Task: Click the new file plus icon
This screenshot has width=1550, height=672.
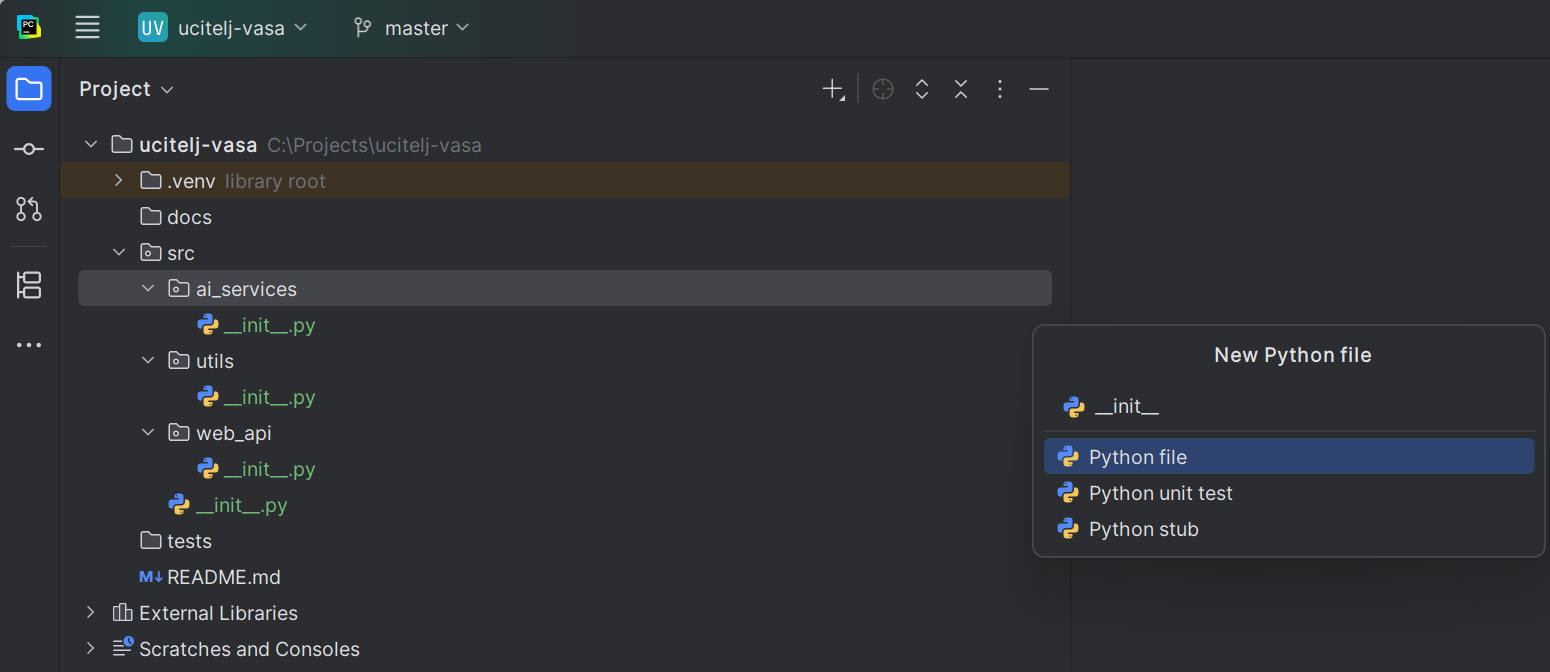Action: (832, 89)
